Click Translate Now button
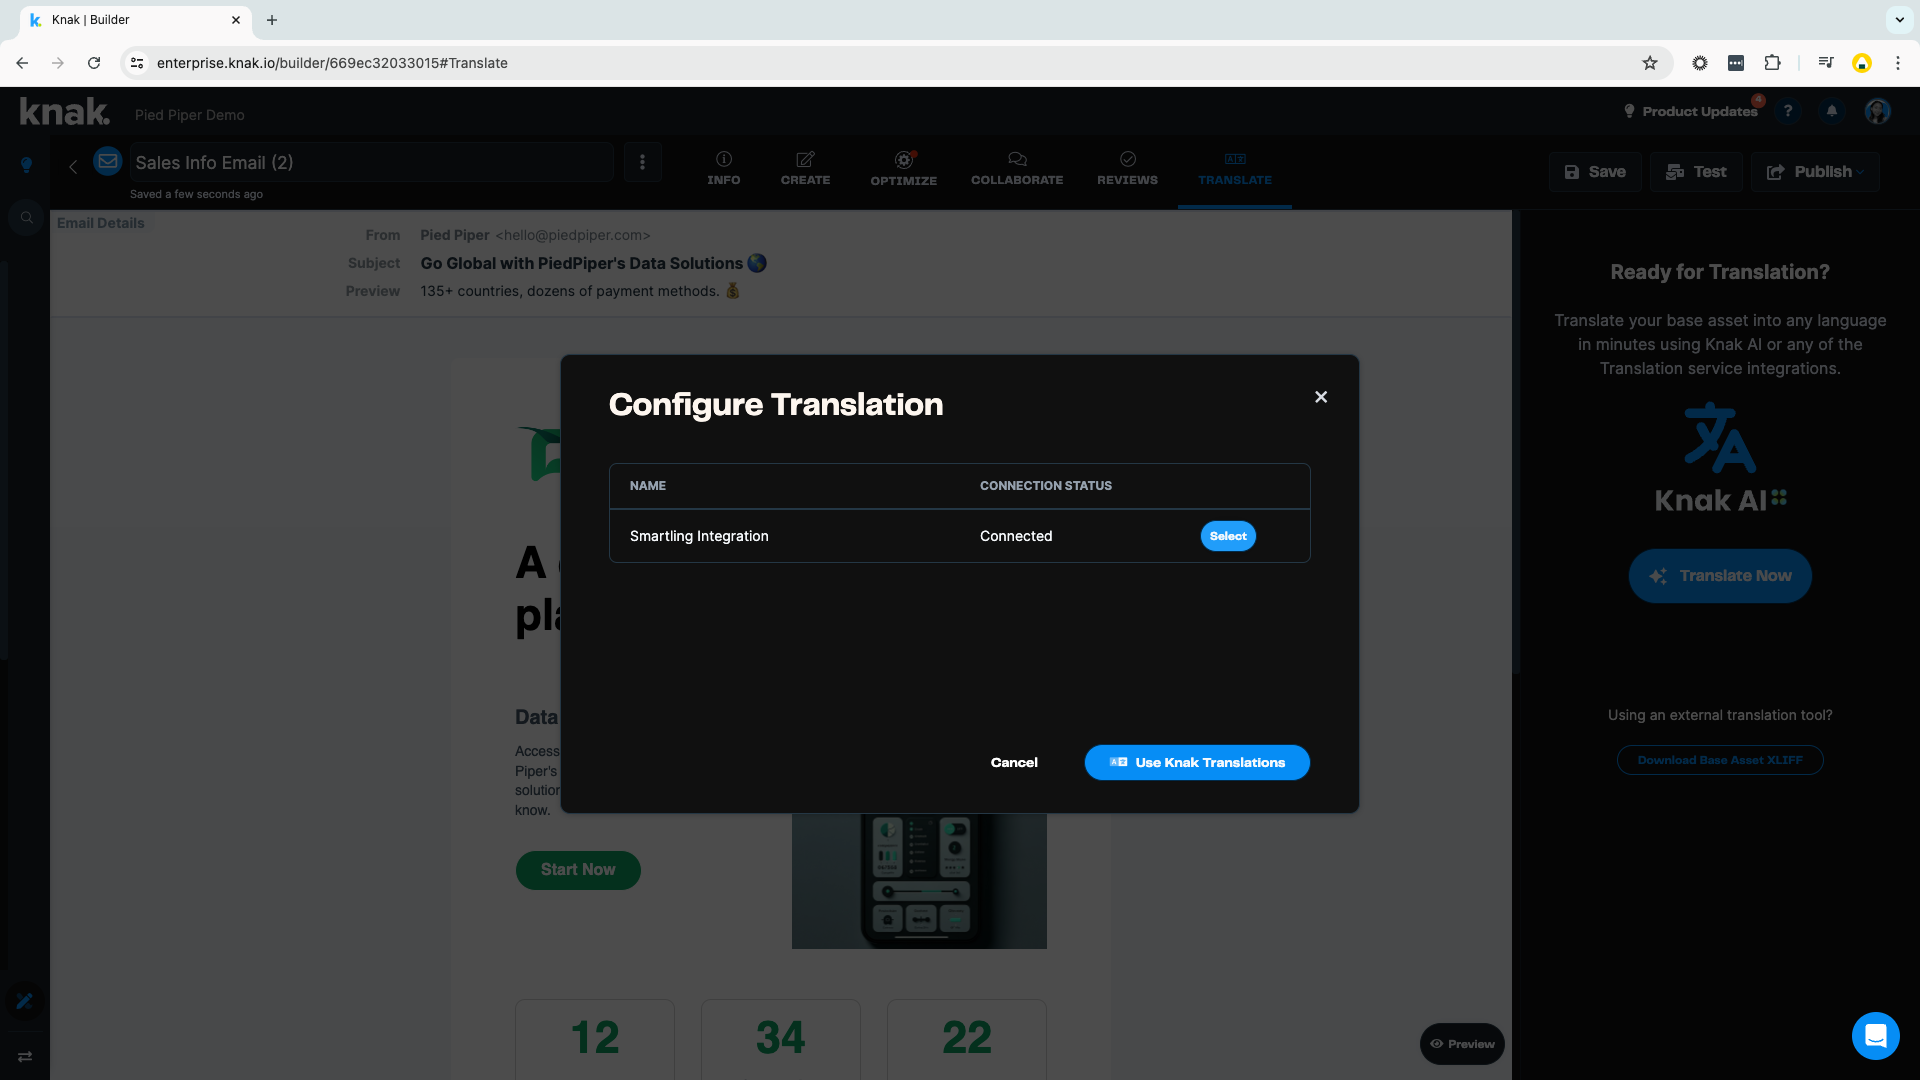This screenshot has height=1080, width=1920. [1720, 576]
